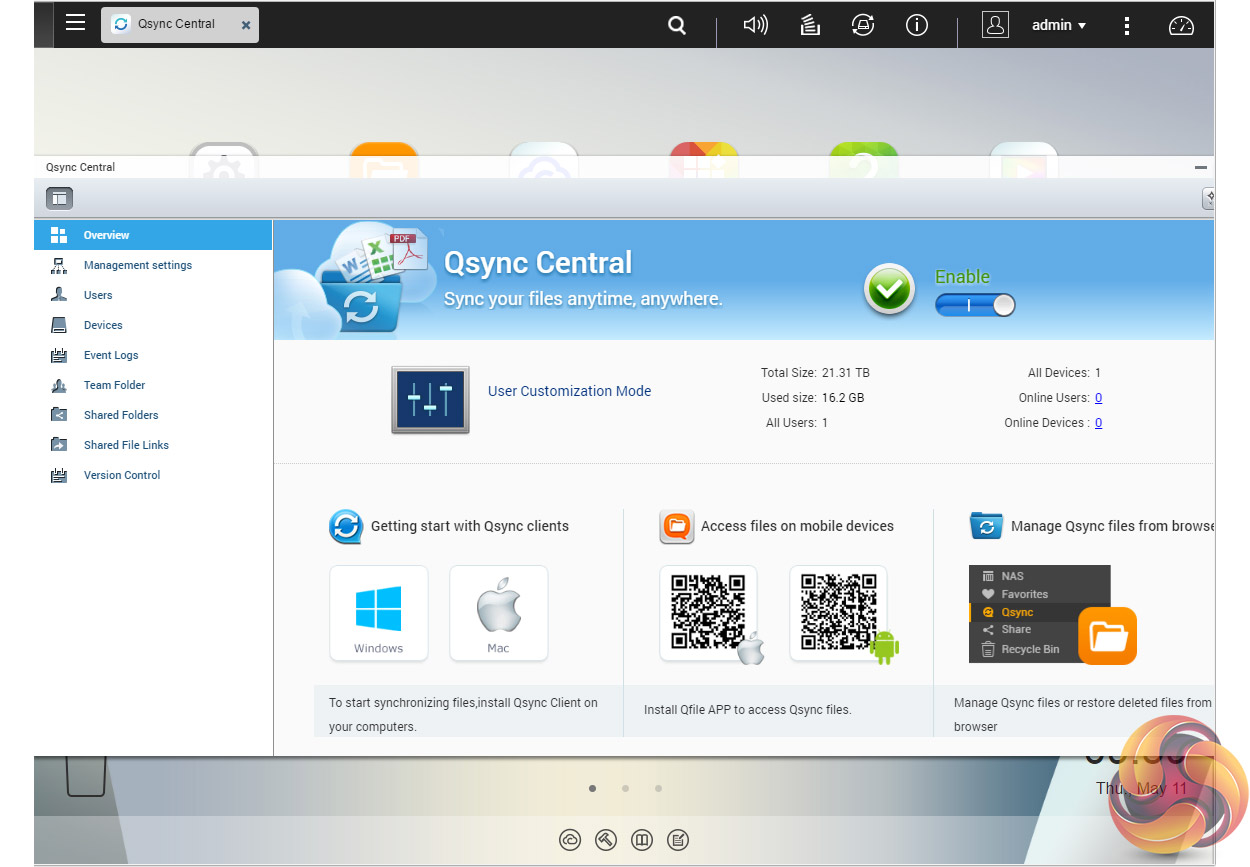The image size is (1250, 867).
Task: Click the Online Devices count link
Action: point(1098,423)
